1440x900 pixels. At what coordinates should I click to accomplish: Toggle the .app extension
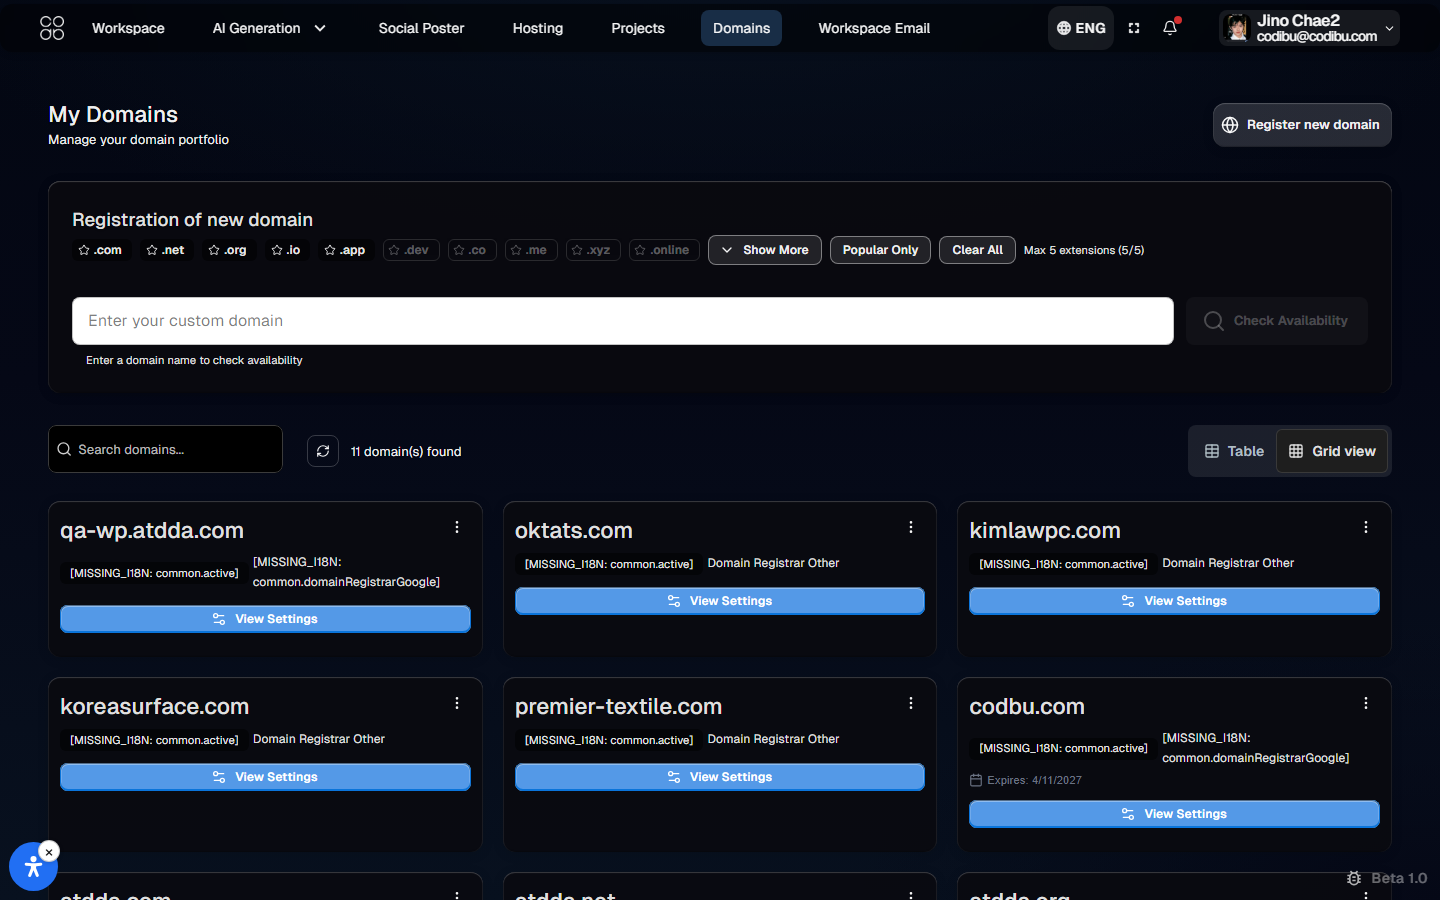coord(345,250)
